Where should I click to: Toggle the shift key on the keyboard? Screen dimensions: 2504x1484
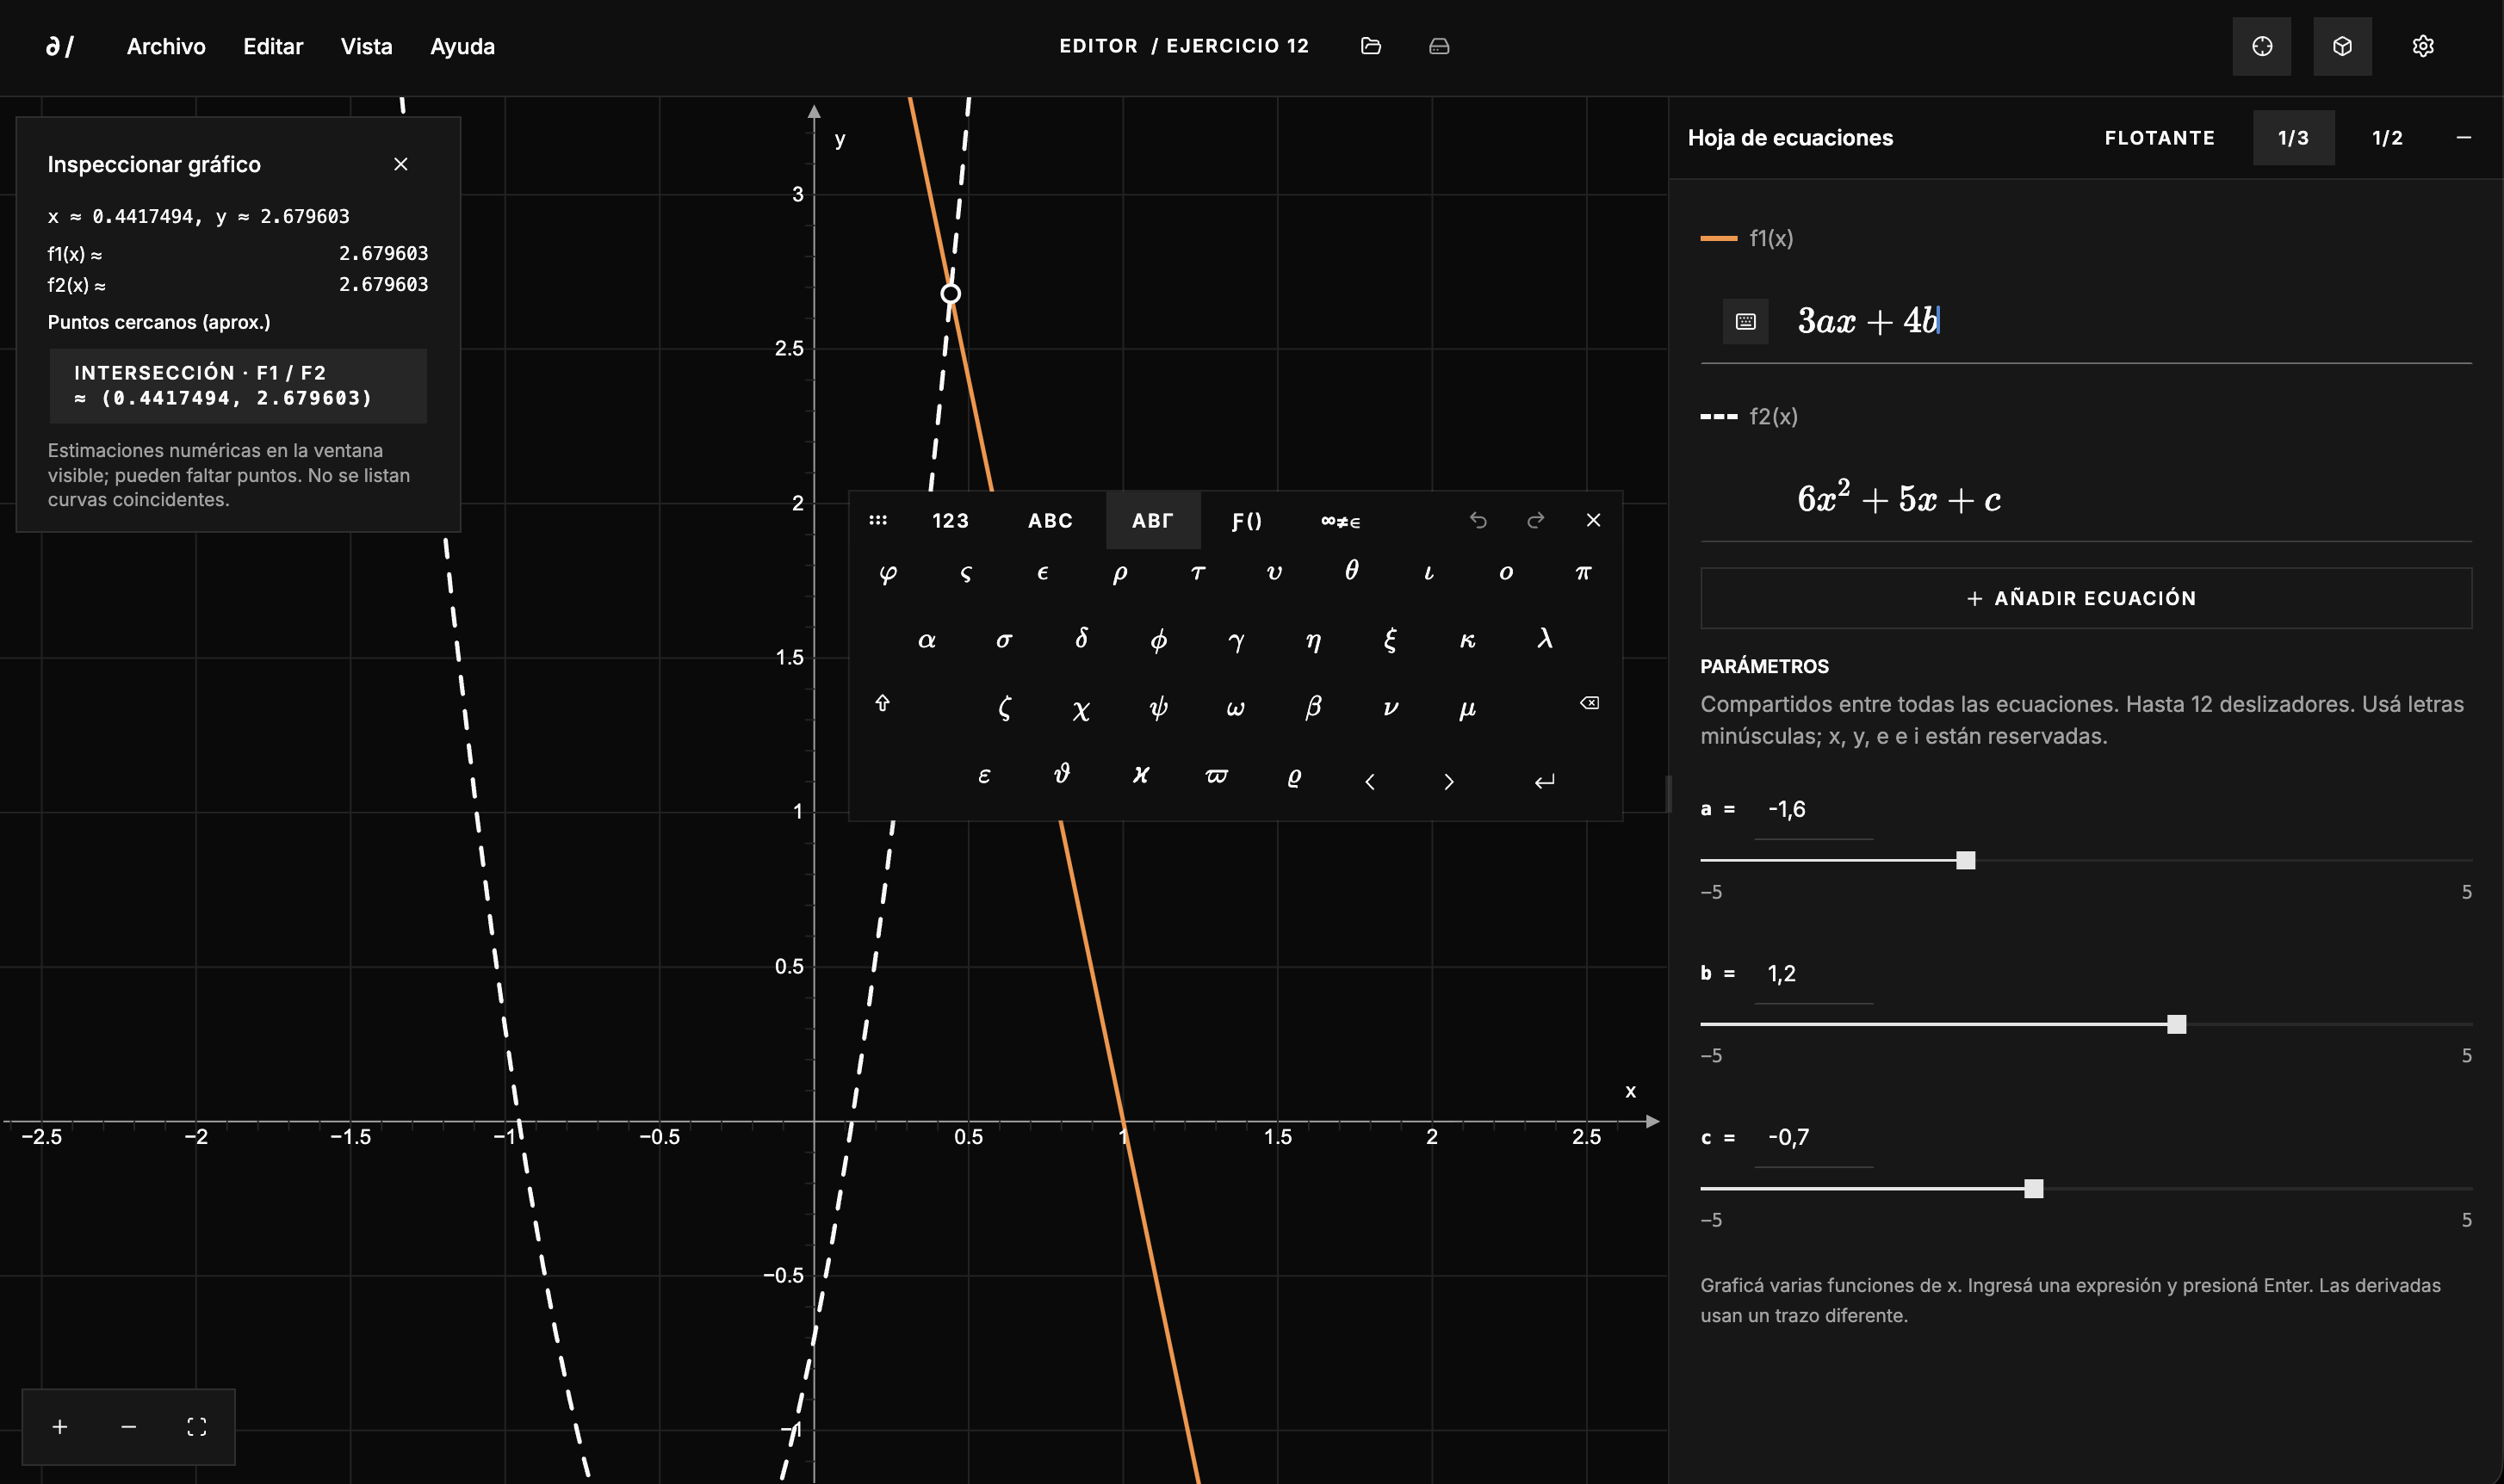point(882,704)
